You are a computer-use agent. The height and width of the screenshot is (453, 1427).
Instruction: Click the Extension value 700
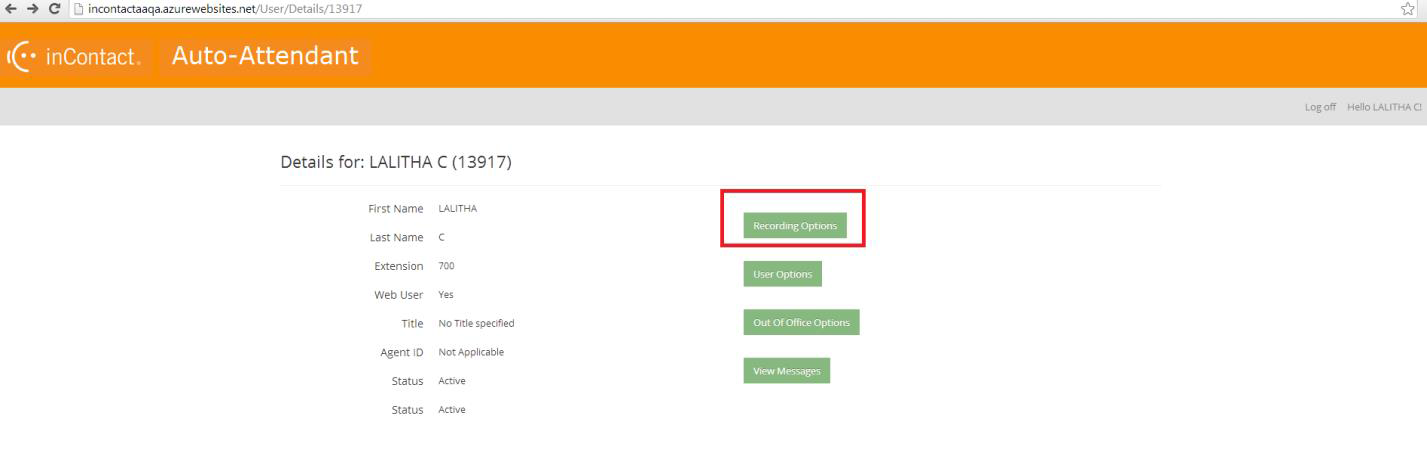(446, 266)
